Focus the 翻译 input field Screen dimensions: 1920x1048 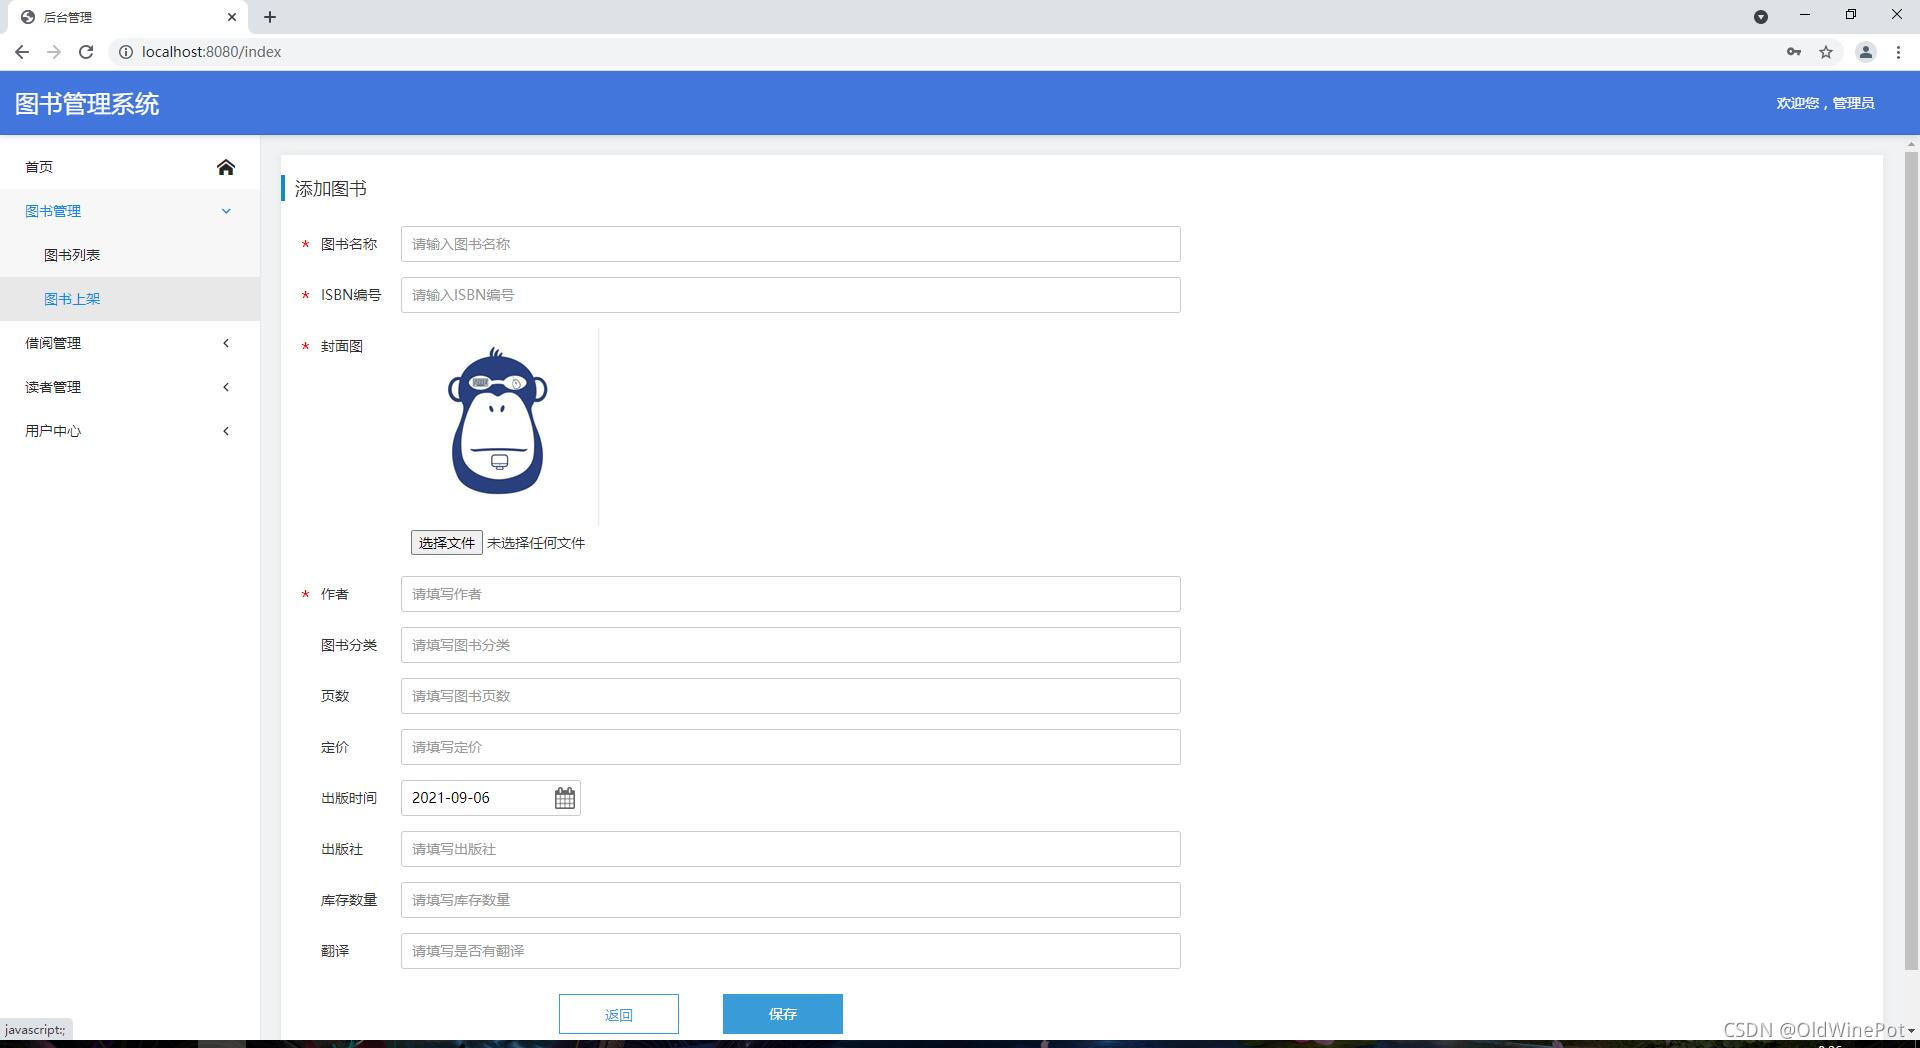[x=791, y=951]
